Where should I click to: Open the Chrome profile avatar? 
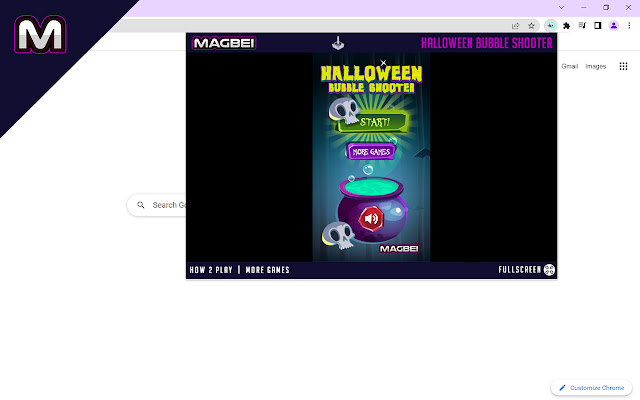click(x=613, y=26)
